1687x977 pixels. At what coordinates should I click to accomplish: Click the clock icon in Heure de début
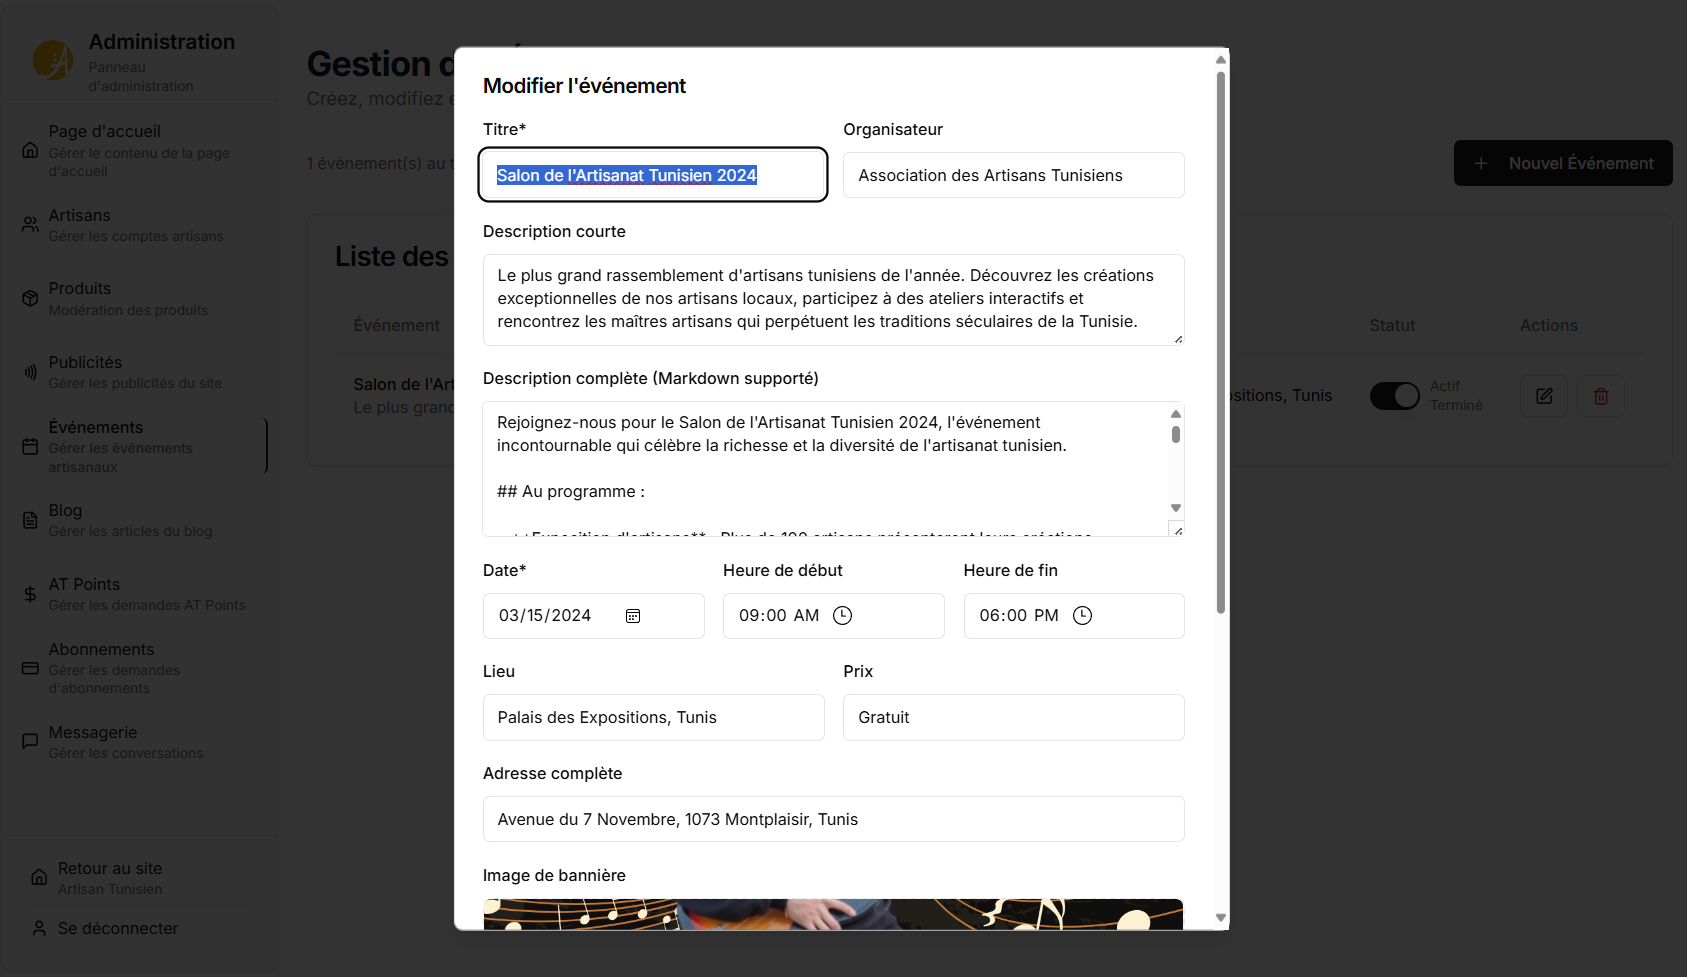843,616
